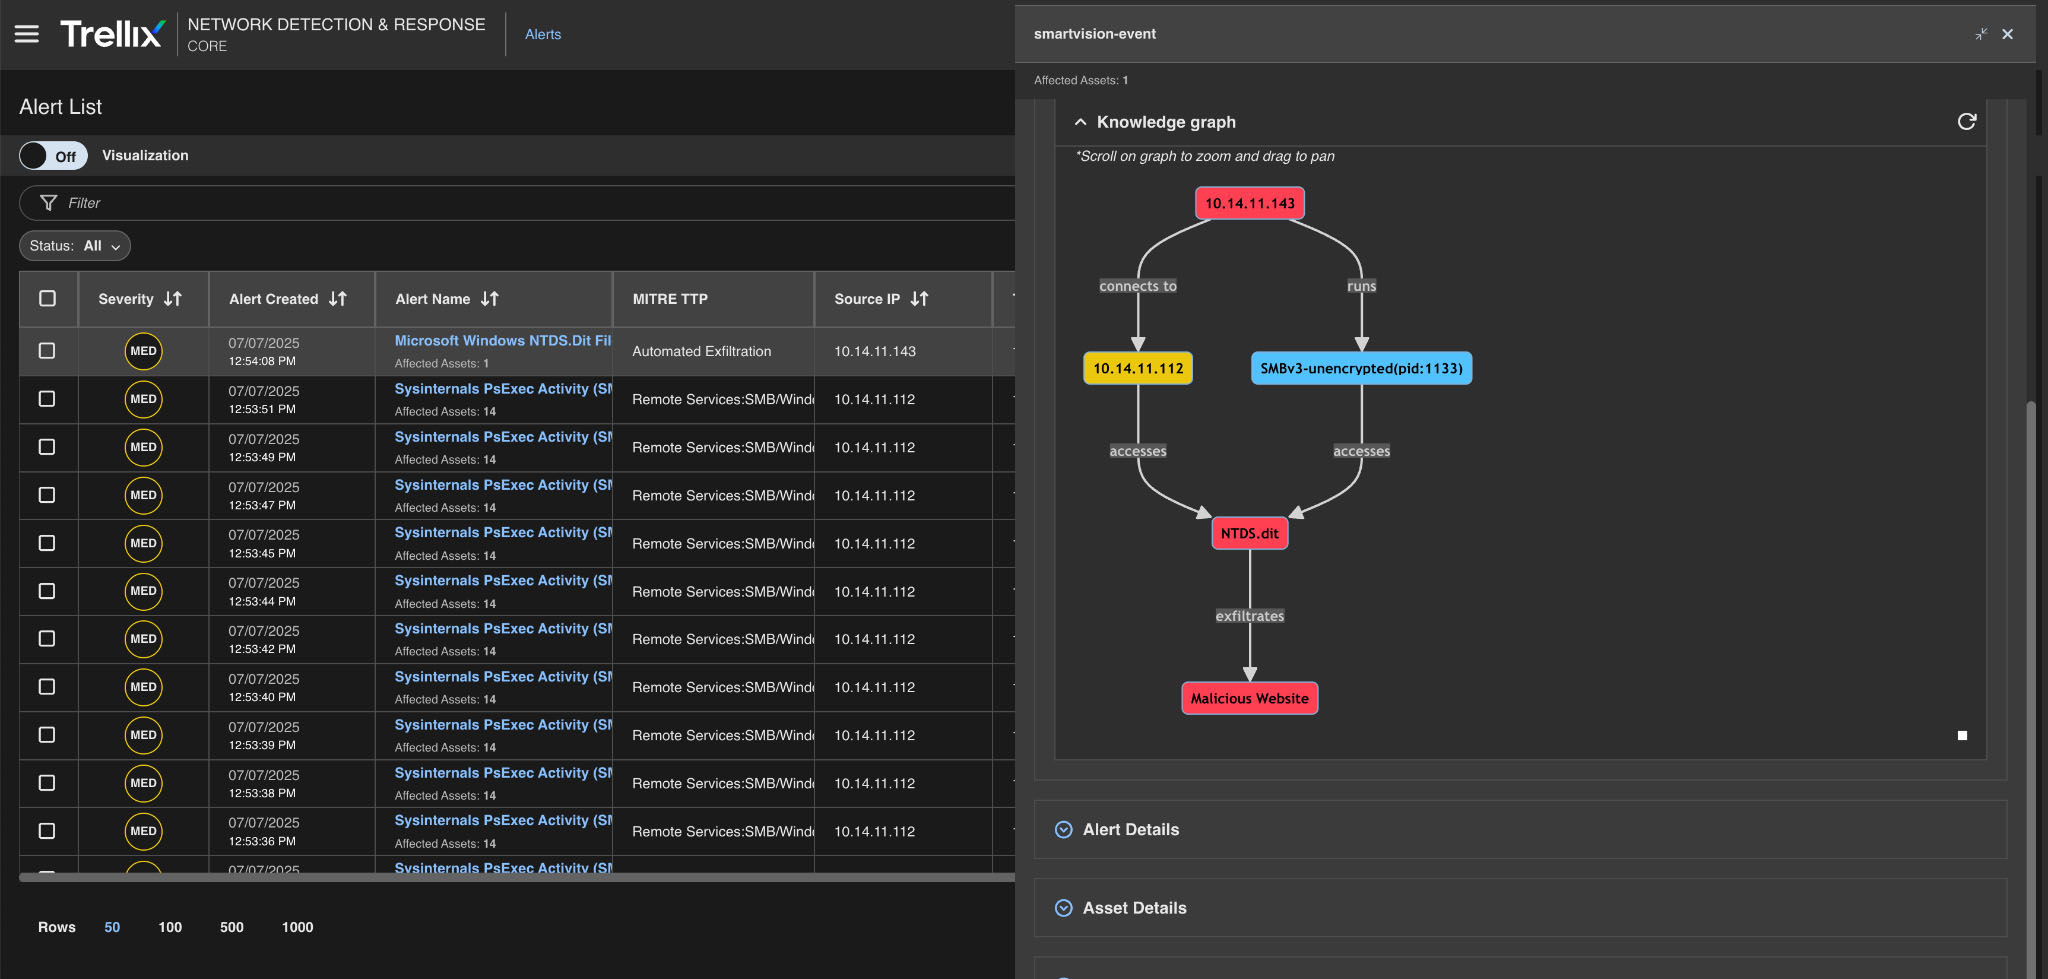Open the Status All dropdown
The width and height of the screenshot is (2048, 979).
pos(75,246)
